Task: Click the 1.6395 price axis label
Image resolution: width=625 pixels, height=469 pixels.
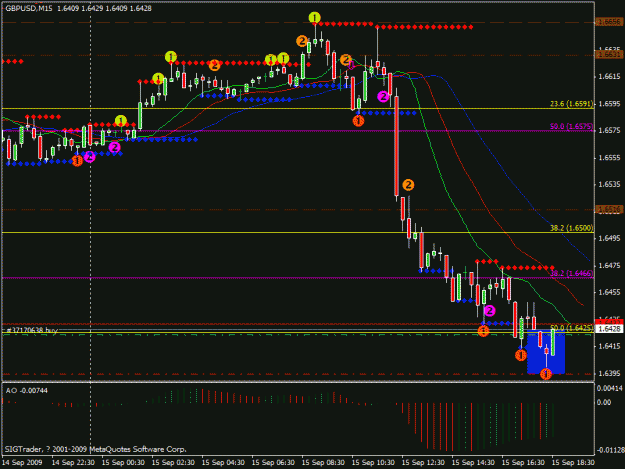Action: (609, 373)
